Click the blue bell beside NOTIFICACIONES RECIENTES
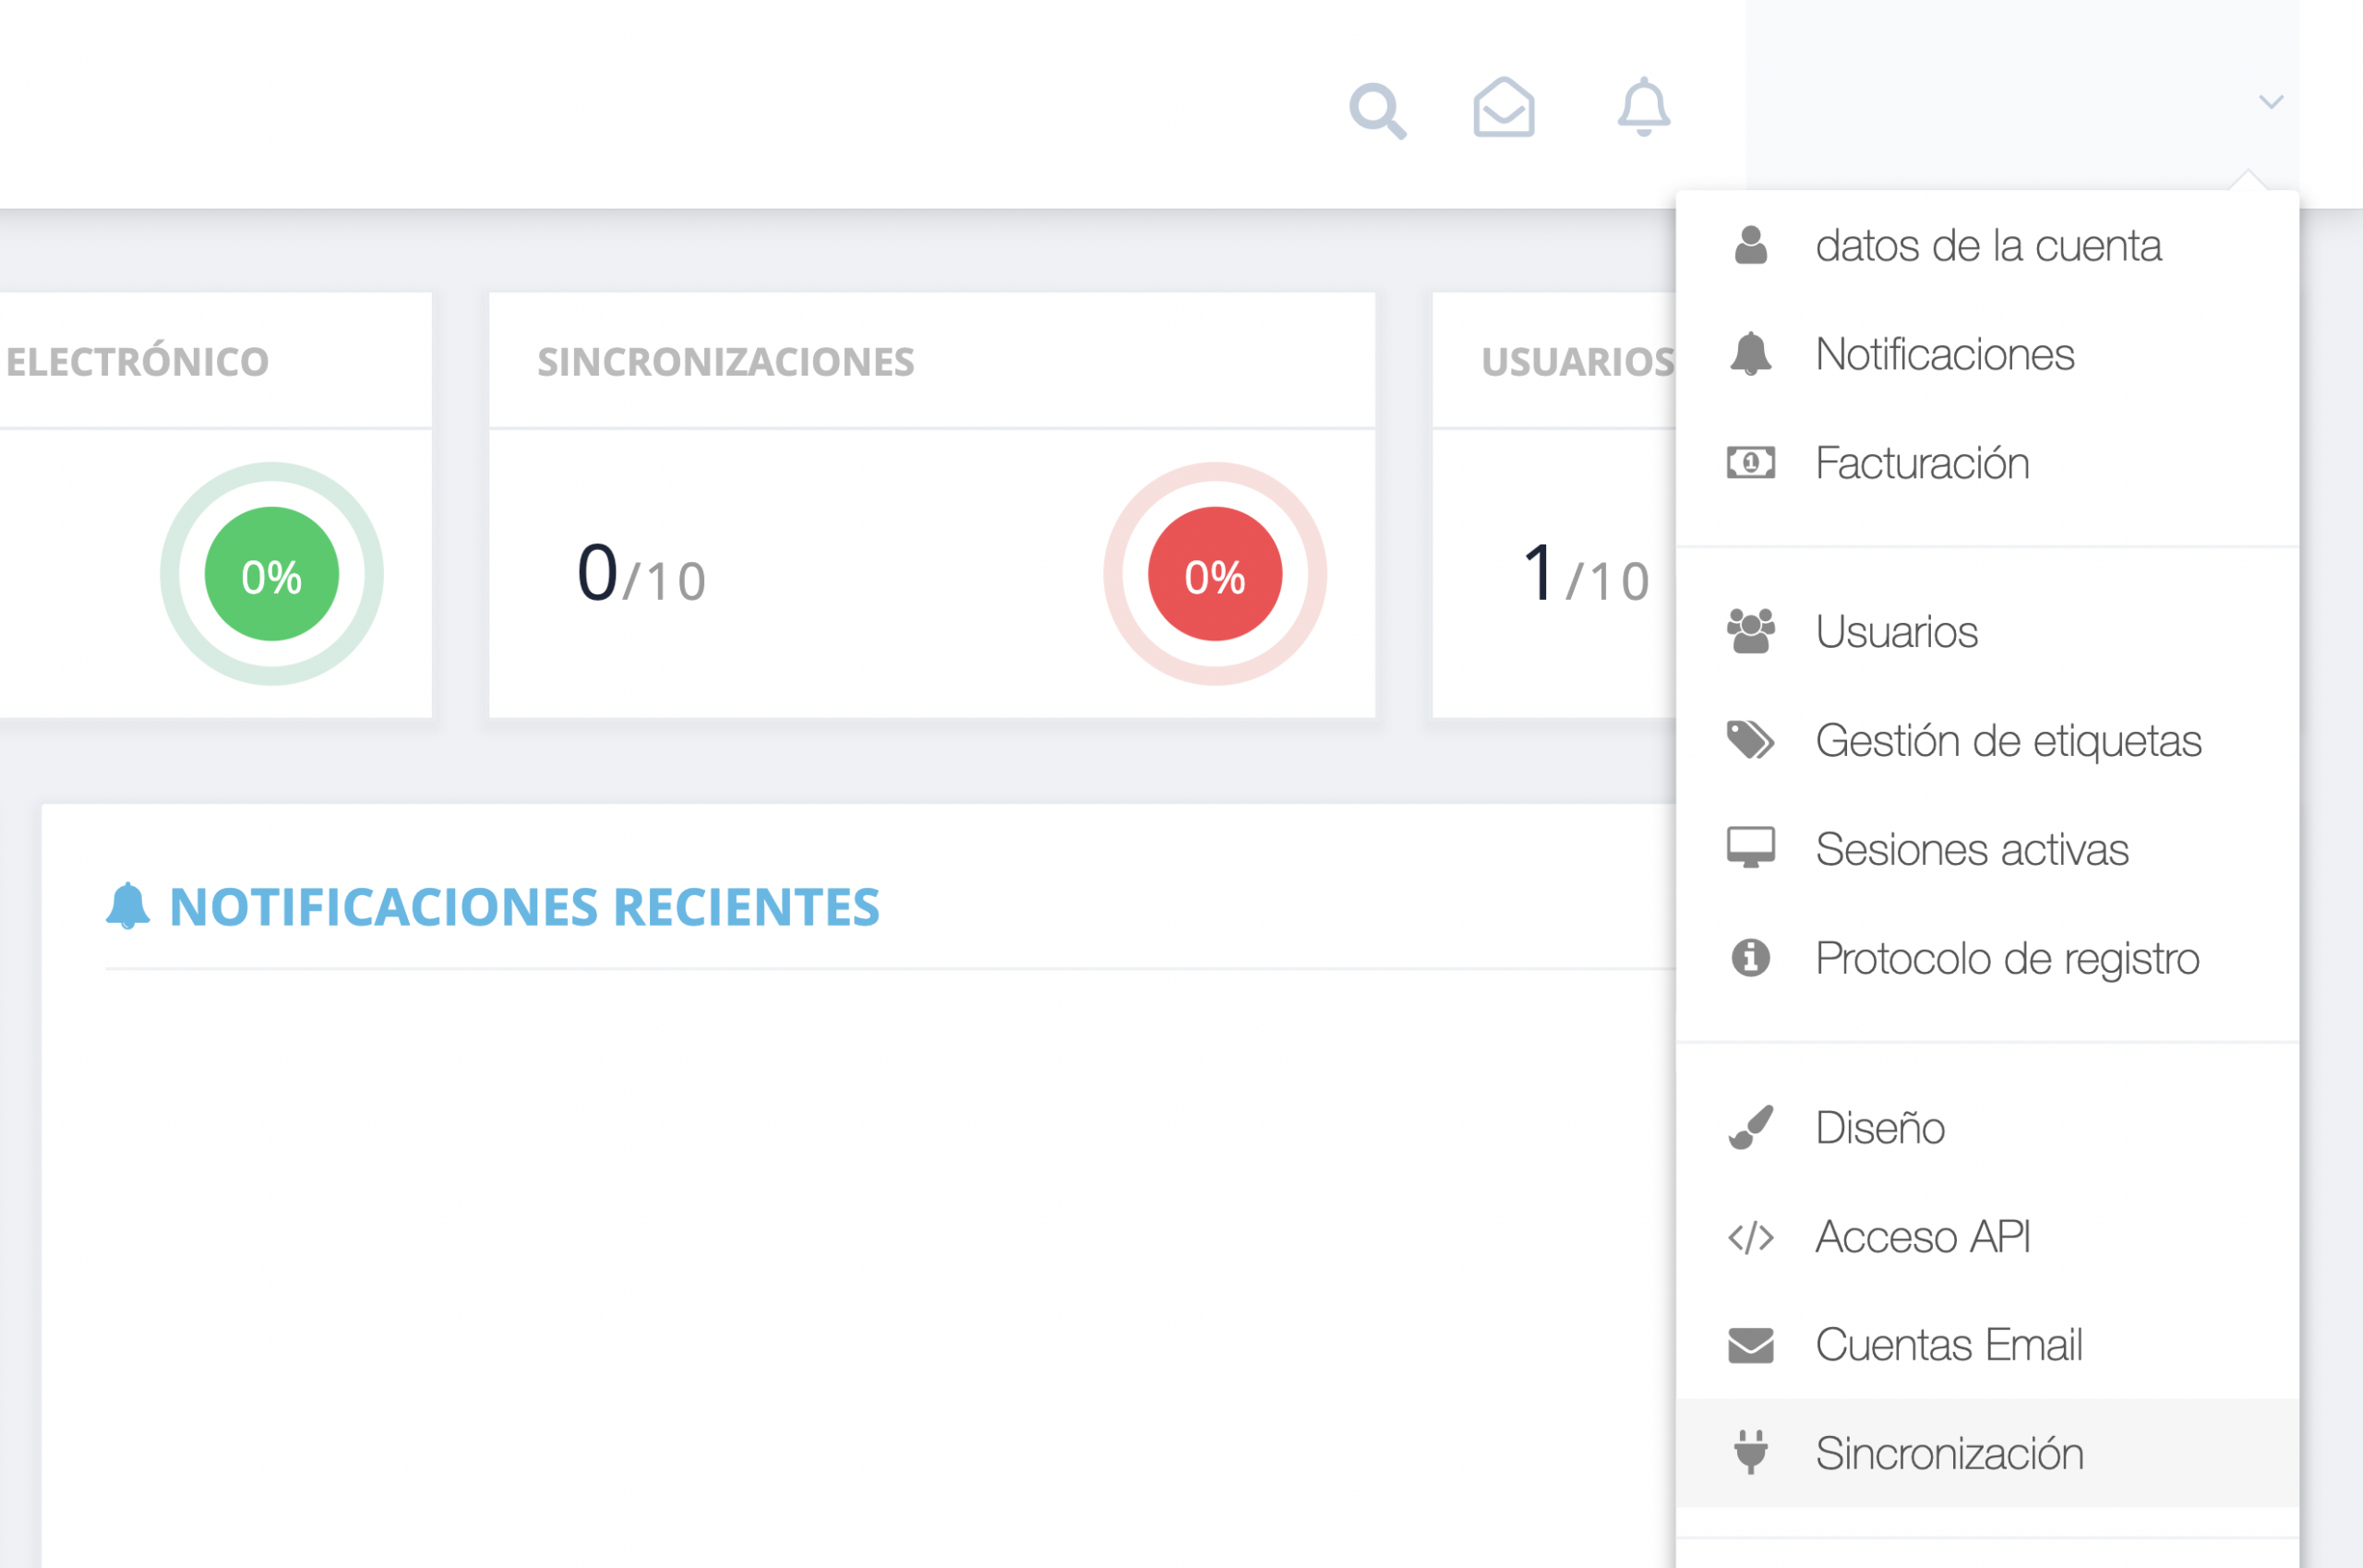Viewport: 2363px width, 1568px height. (x=128, y=906)
